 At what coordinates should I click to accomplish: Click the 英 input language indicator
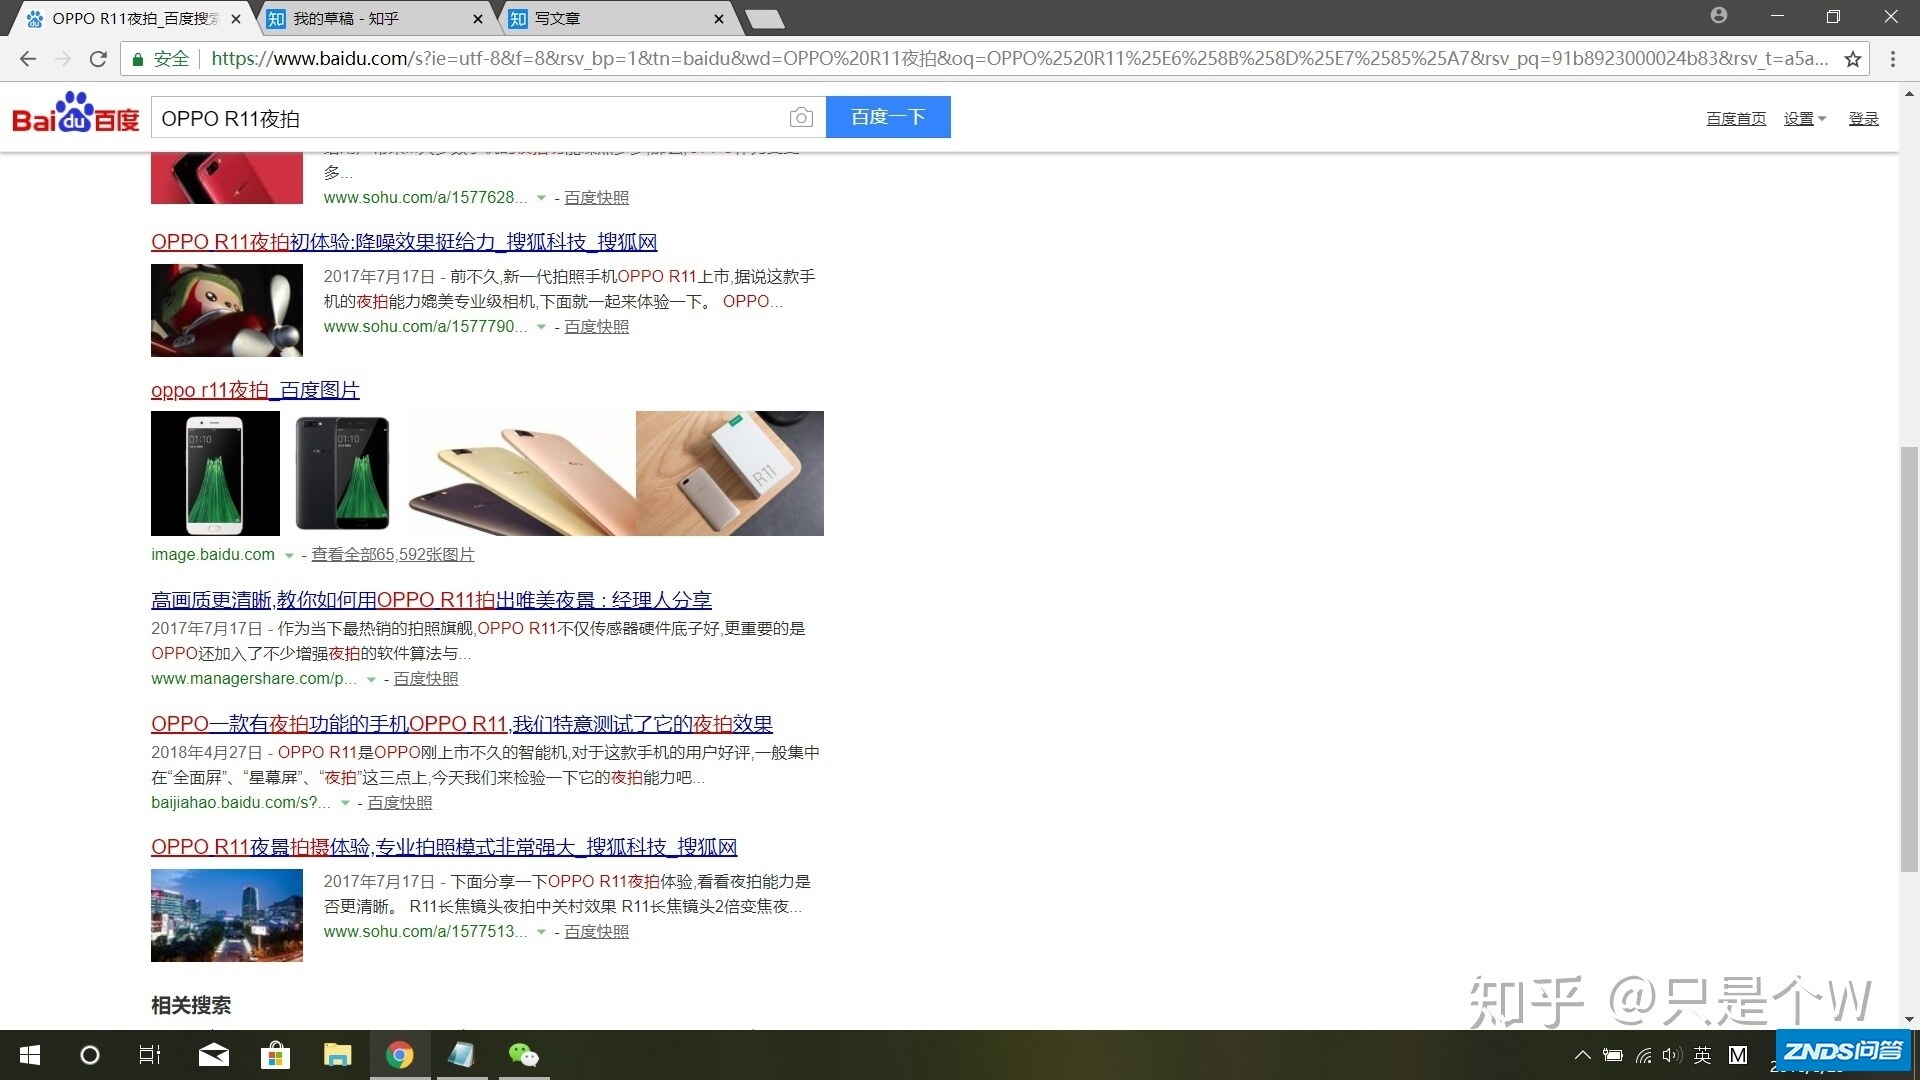[1703, 1055]
